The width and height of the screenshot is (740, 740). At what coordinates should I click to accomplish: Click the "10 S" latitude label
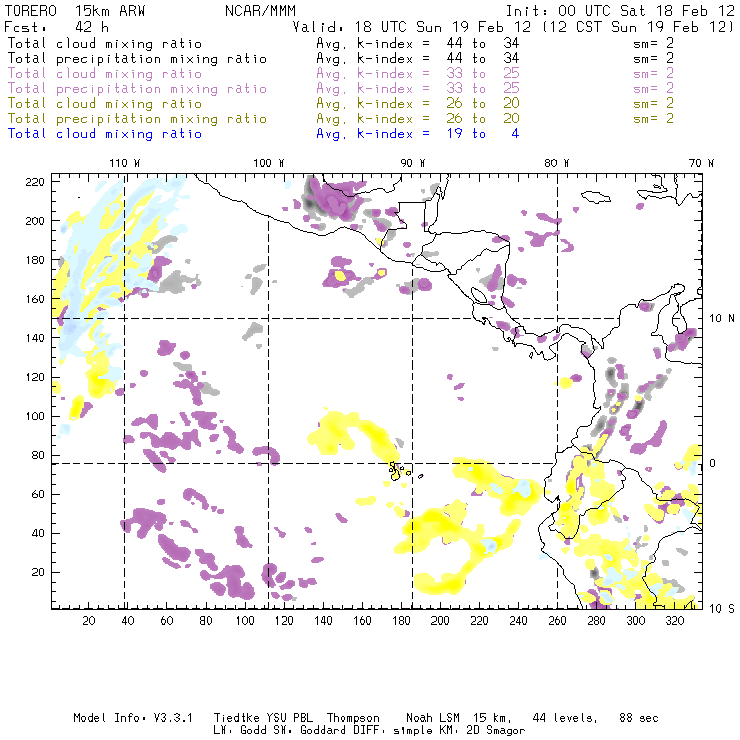[x=722, y=609]
